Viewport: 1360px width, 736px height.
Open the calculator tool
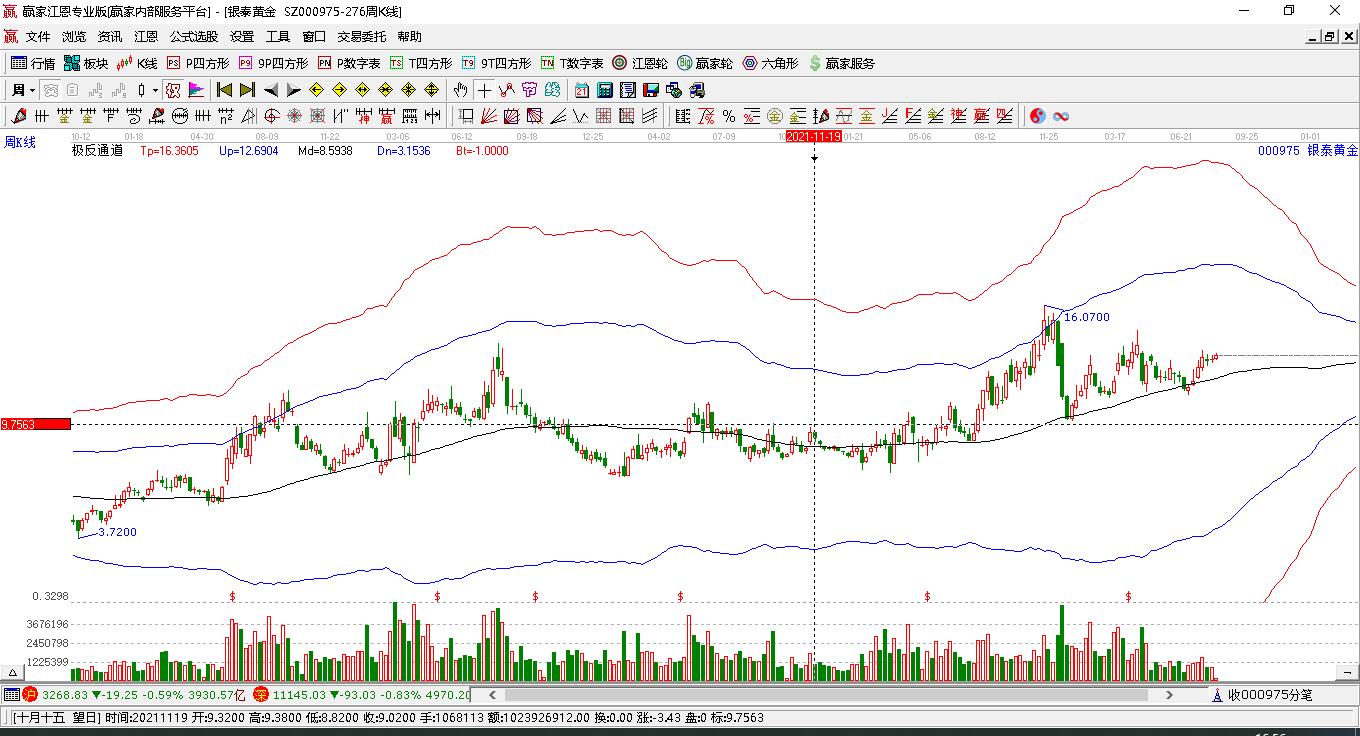605,90
